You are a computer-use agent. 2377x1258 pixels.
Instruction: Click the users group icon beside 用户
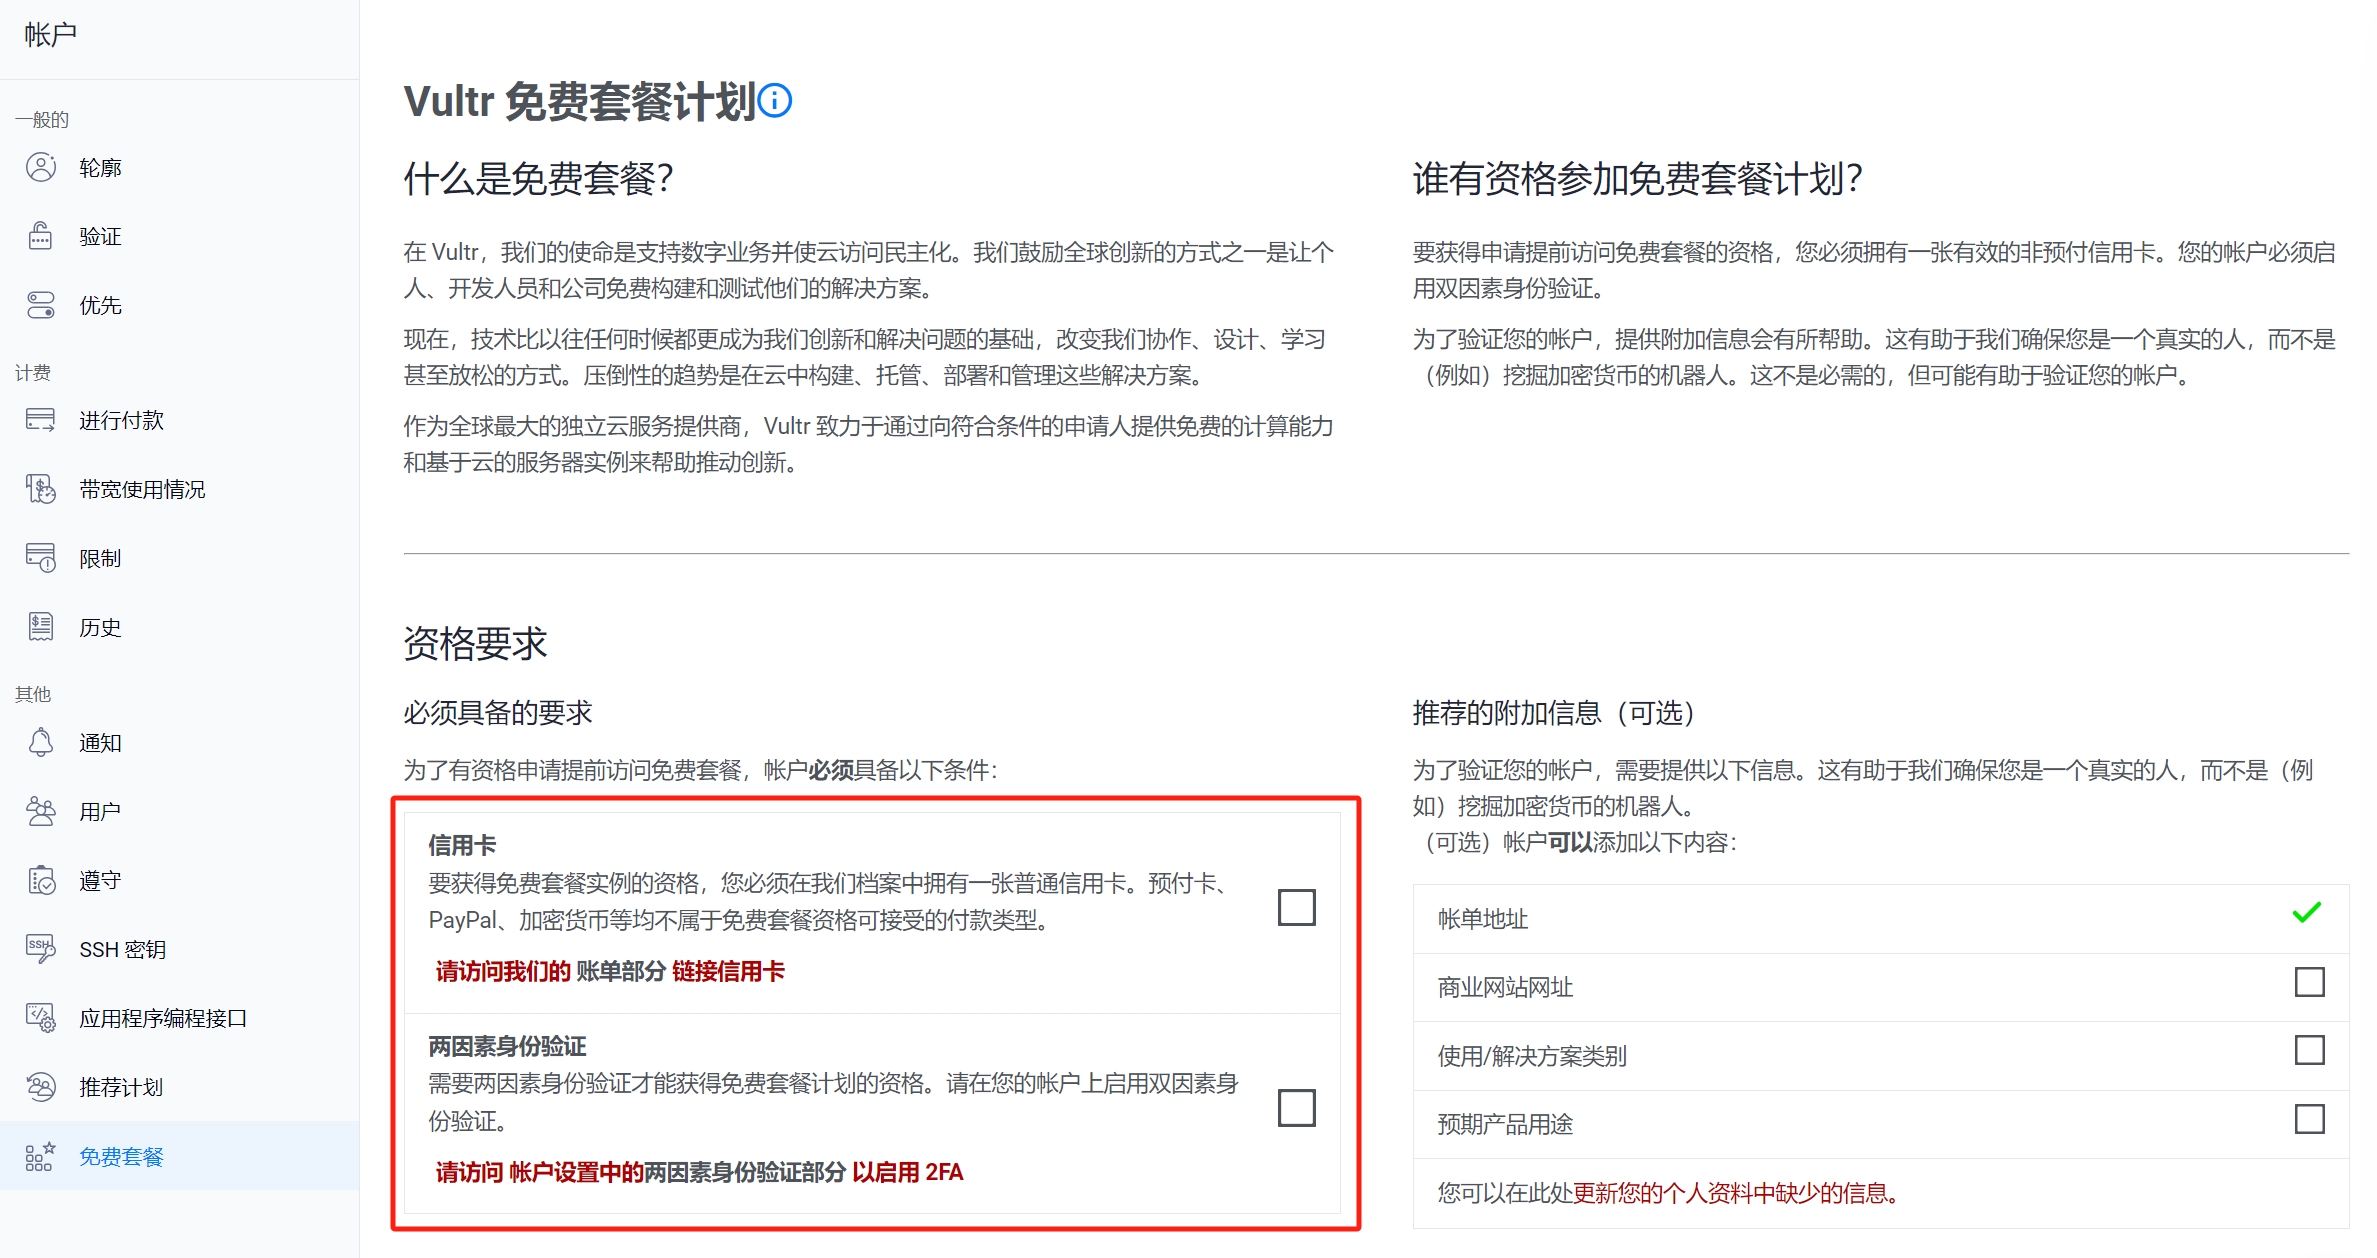pos(41,811)
